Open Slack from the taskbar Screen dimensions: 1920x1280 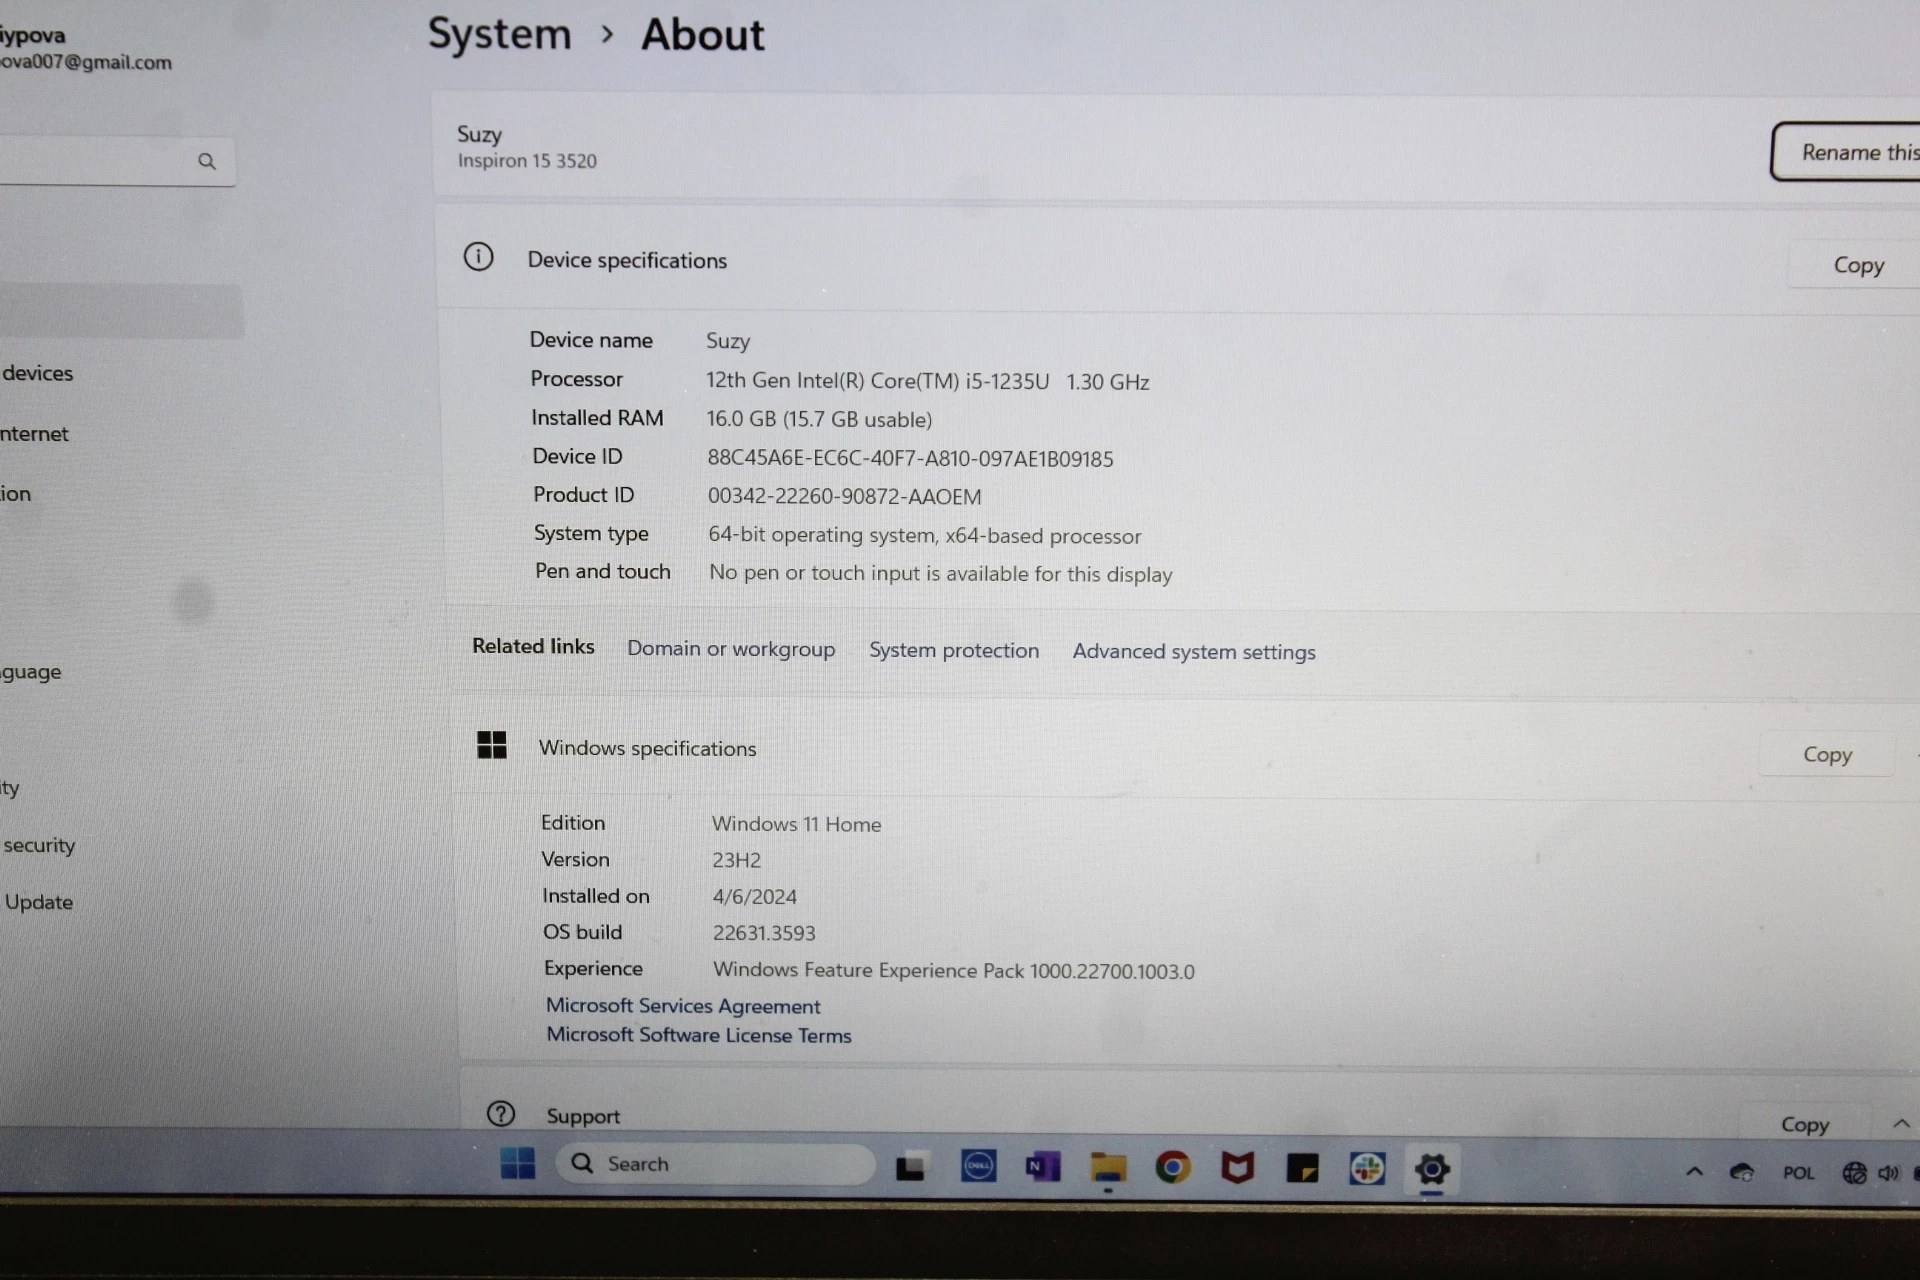pos(1366,1168)
